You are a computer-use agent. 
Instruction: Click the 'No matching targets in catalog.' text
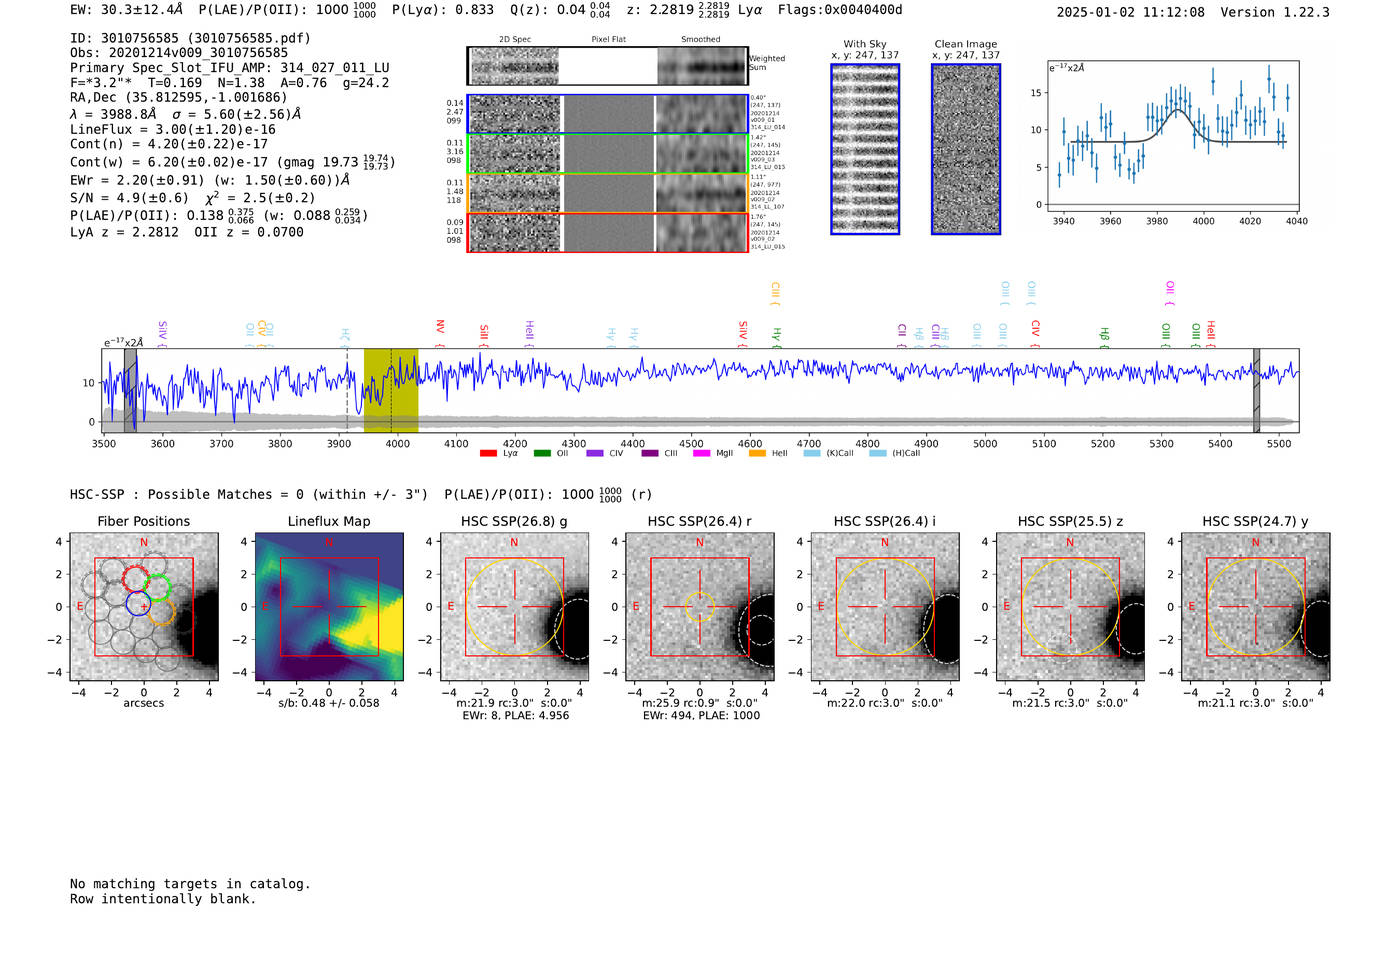(x=190, y=884)
